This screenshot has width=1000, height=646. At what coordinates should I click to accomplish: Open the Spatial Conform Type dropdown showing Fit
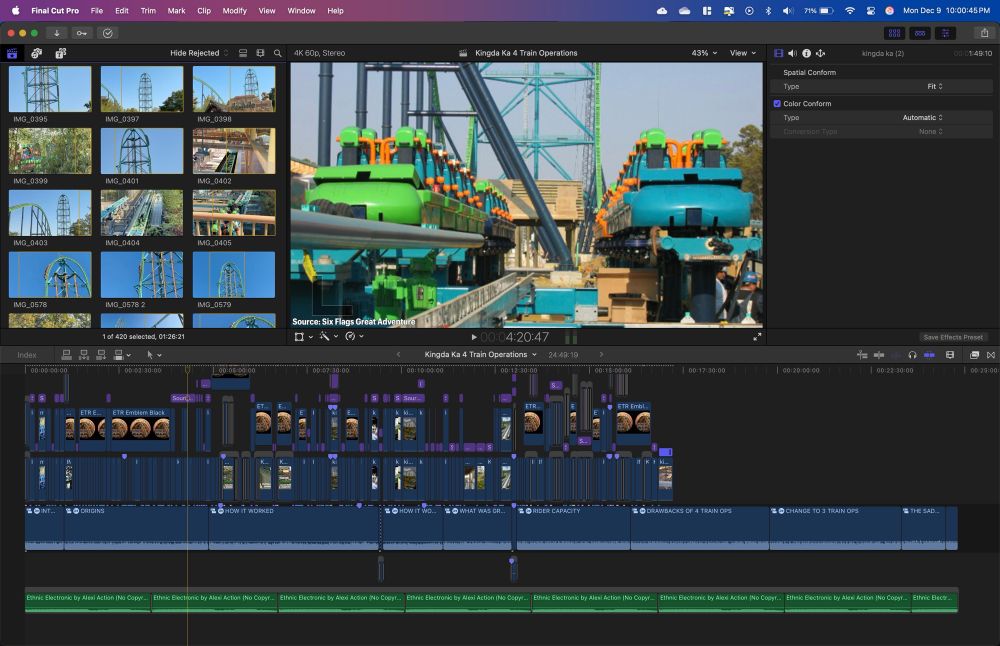pos(934,87)
